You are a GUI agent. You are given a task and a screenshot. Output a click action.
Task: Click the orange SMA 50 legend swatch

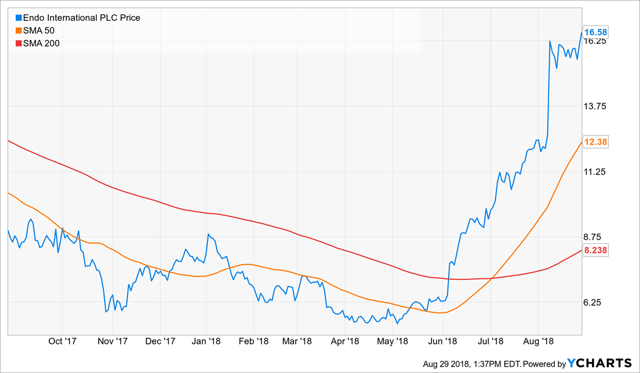pyautogui.click(x=18, y=31)
